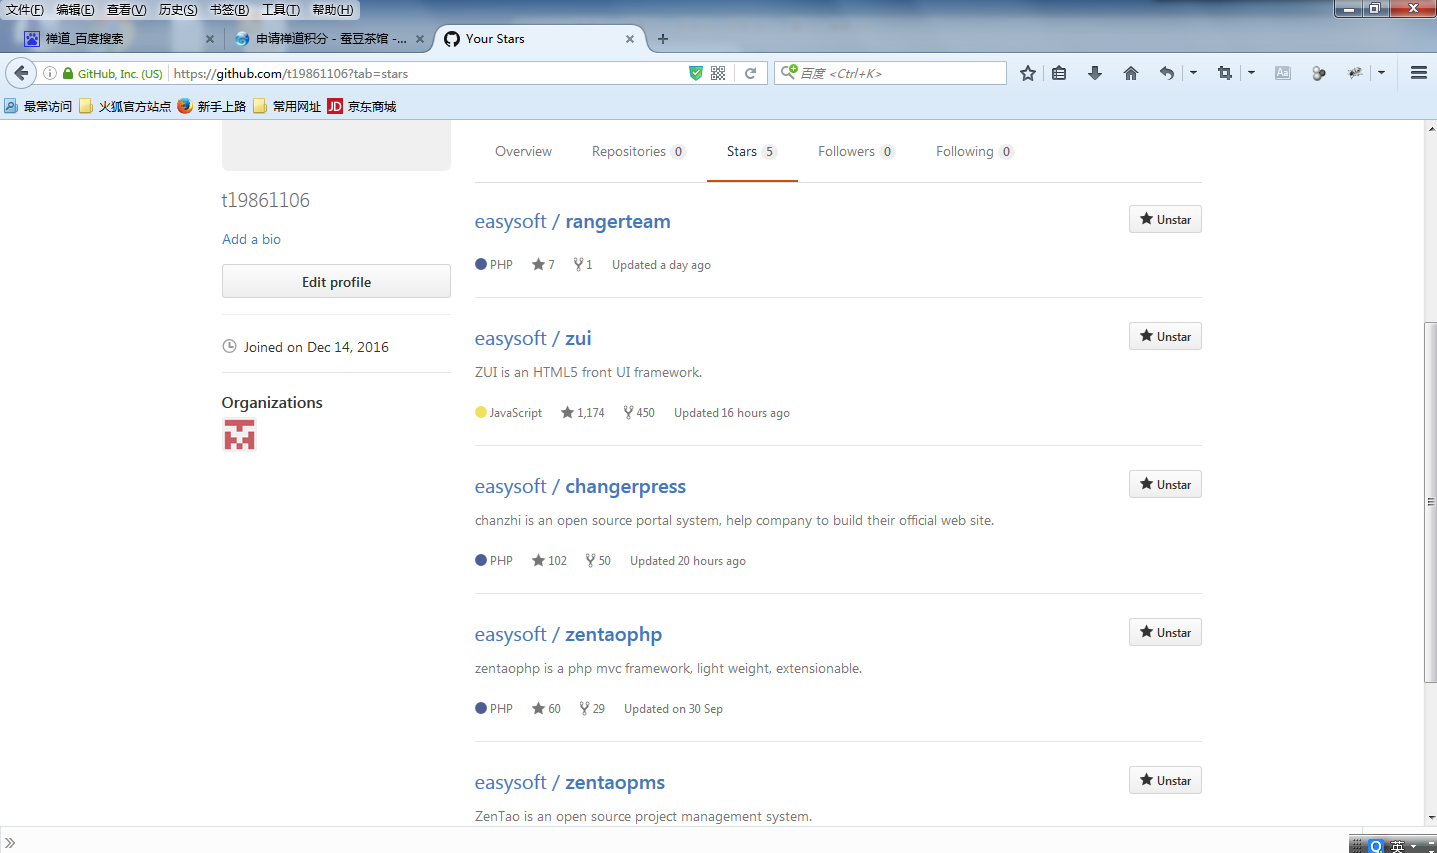Viewport: 1437px width, 853px height.
Task: Click the Aa reader toolbar icon
Action: (x=1283, y=73)
